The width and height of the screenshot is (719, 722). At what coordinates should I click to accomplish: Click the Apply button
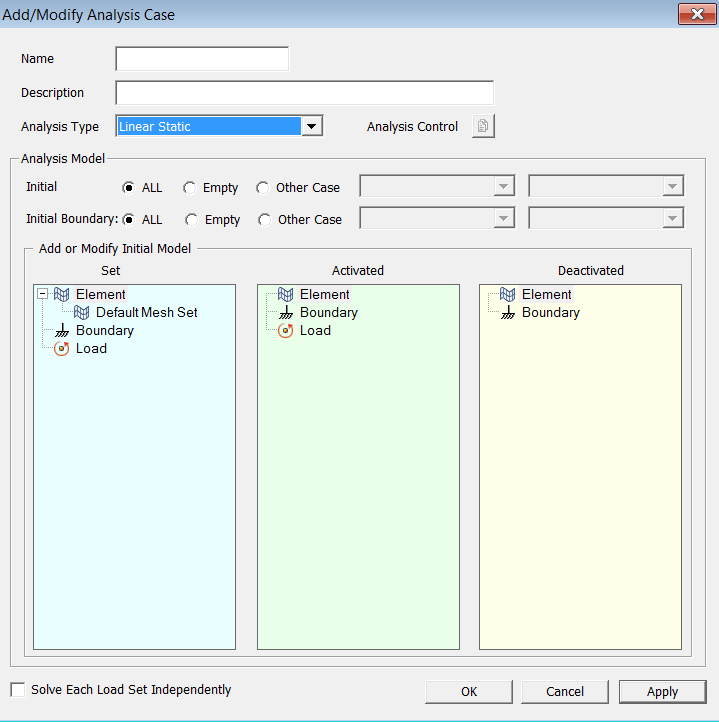(x=662, y=692)
